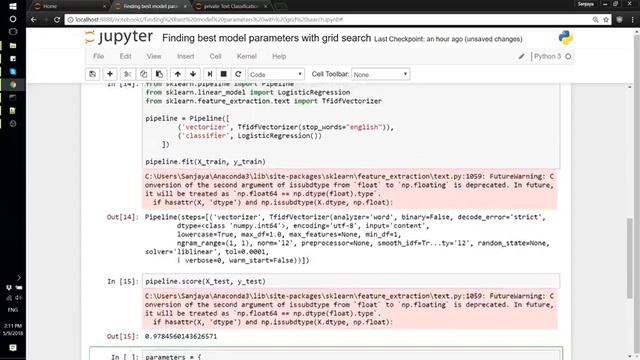Open Microsoft Store from the taskbar

click(13, 58)
